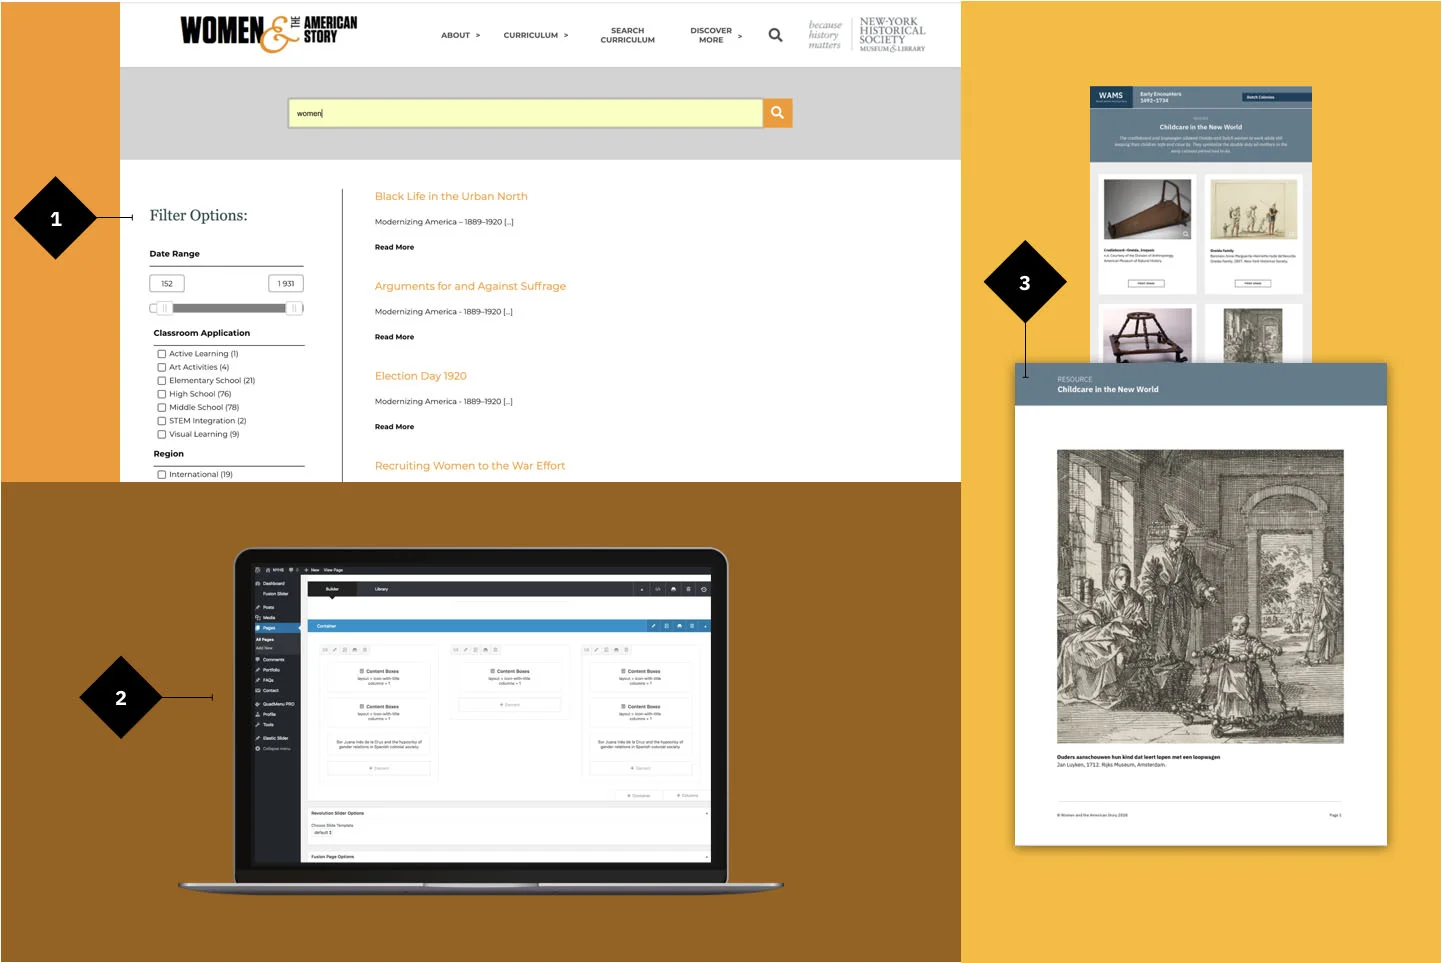Open the Election Day 1920 result
Viewport: 1442px width, 963px height.
[421, 376]
